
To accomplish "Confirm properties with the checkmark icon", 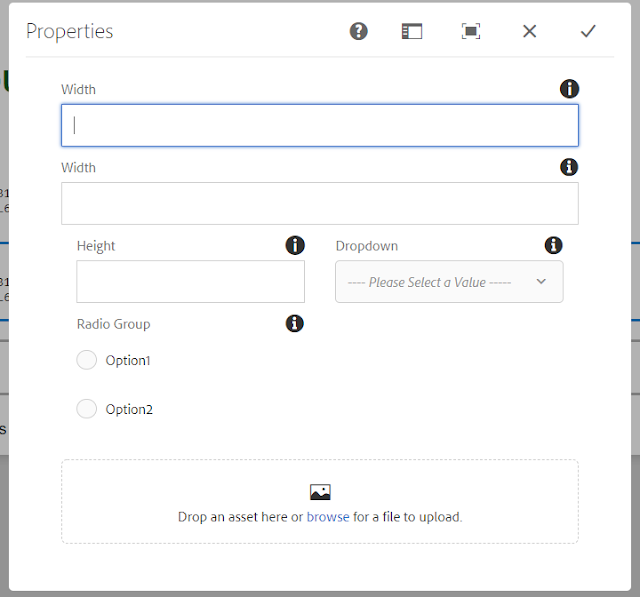I will pos(588,31).
